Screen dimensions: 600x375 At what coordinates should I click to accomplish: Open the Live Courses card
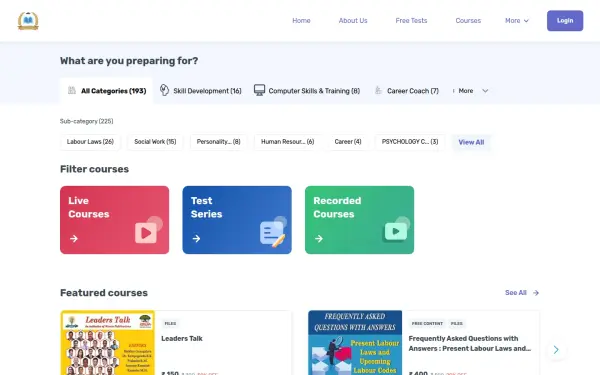(114, 220)
